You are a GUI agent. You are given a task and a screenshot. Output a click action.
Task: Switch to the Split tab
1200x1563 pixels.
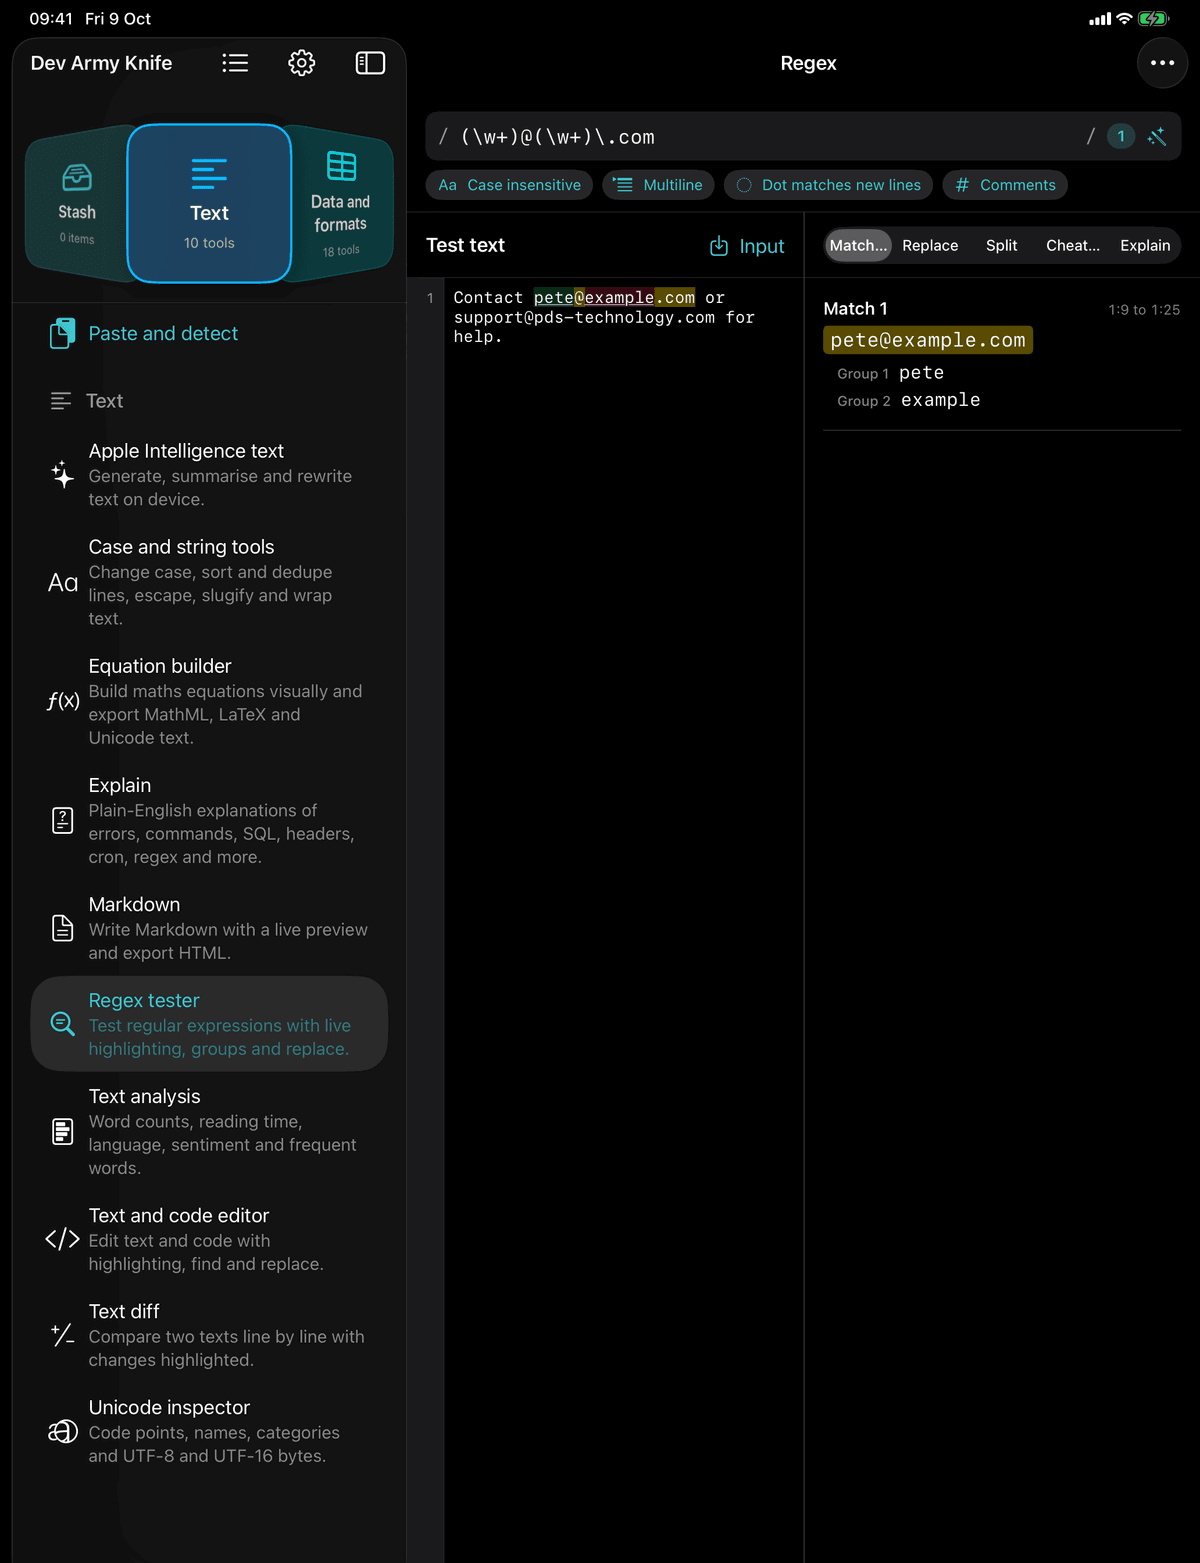coord(1001,245)
